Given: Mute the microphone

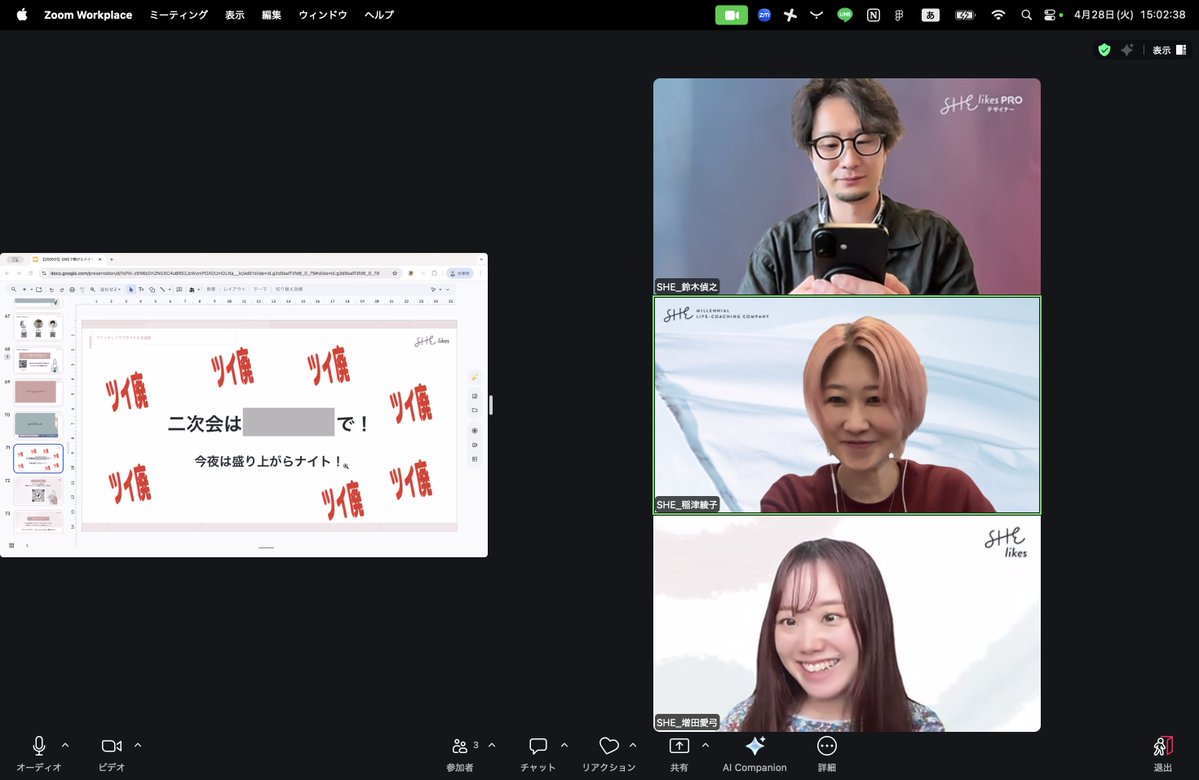Looking at the screenshot, I should (38, 746).
